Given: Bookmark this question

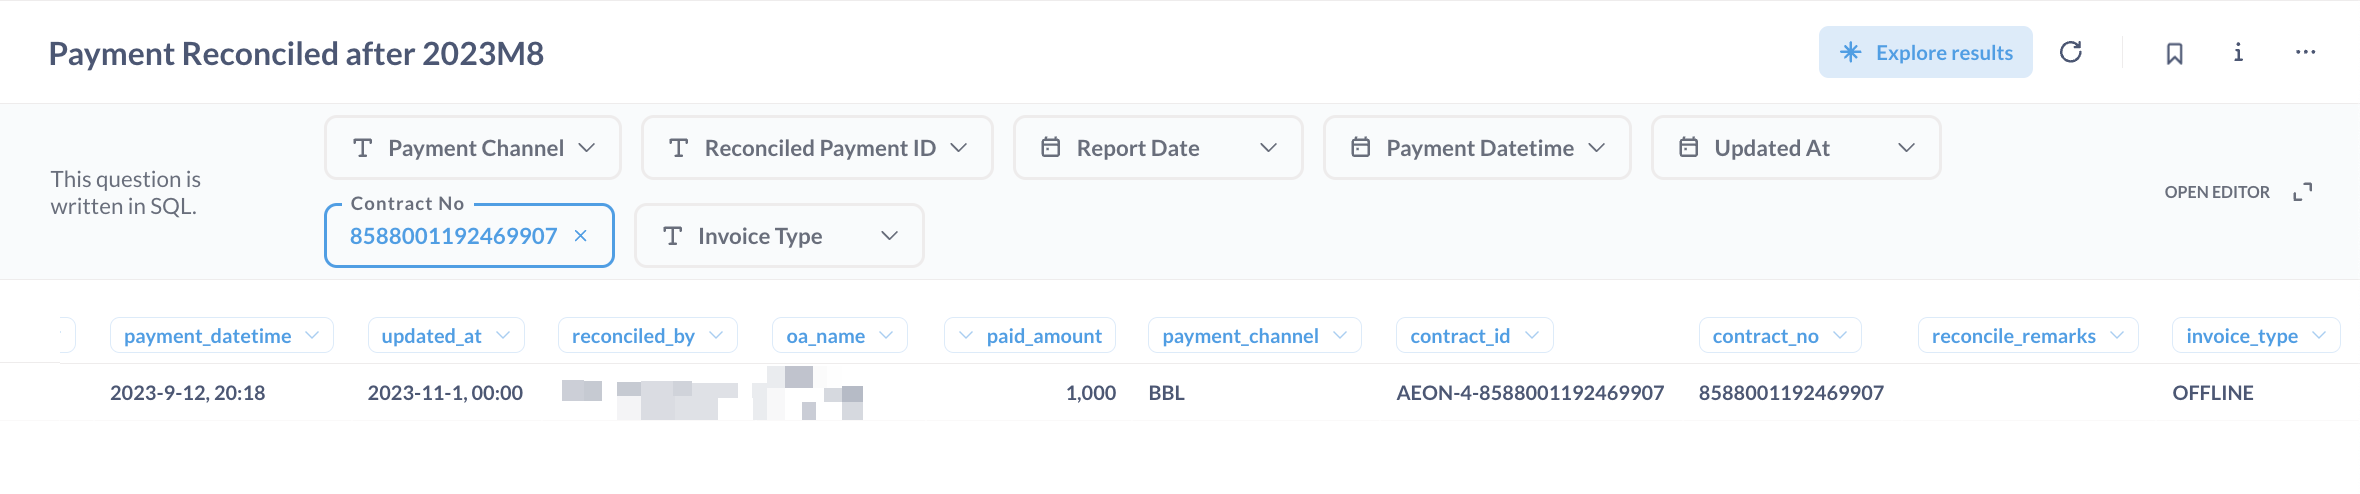Looking at the screenshot, I should tap(2174, 53).
